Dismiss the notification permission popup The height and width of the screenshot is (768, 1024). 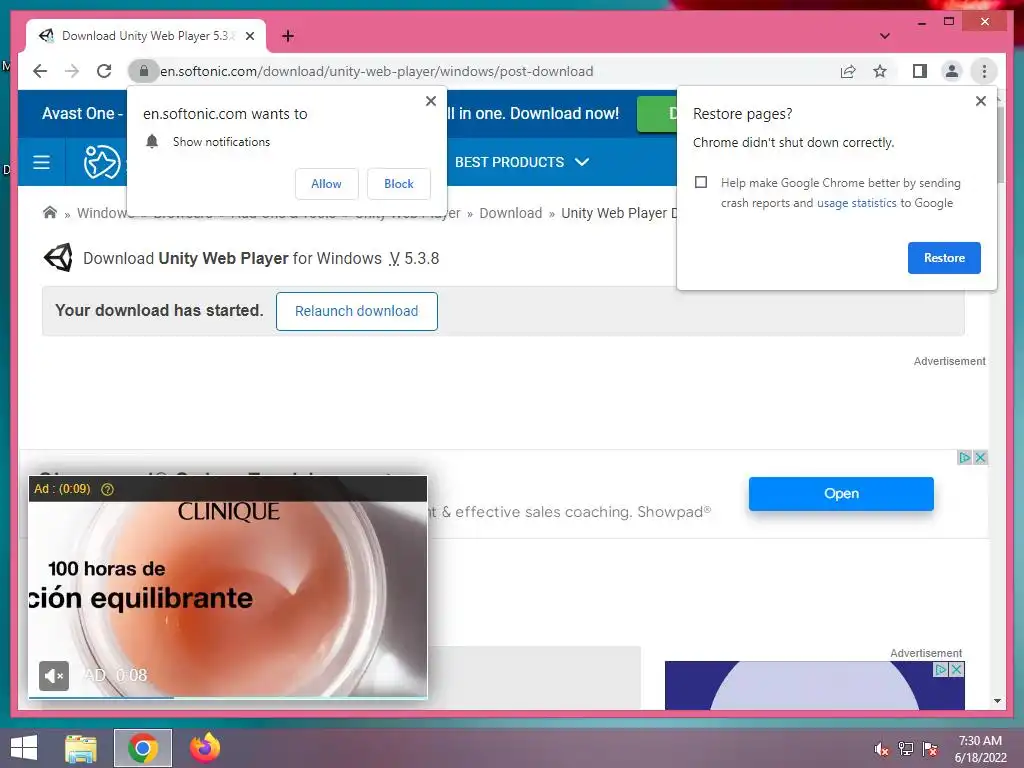click(430, 101)
